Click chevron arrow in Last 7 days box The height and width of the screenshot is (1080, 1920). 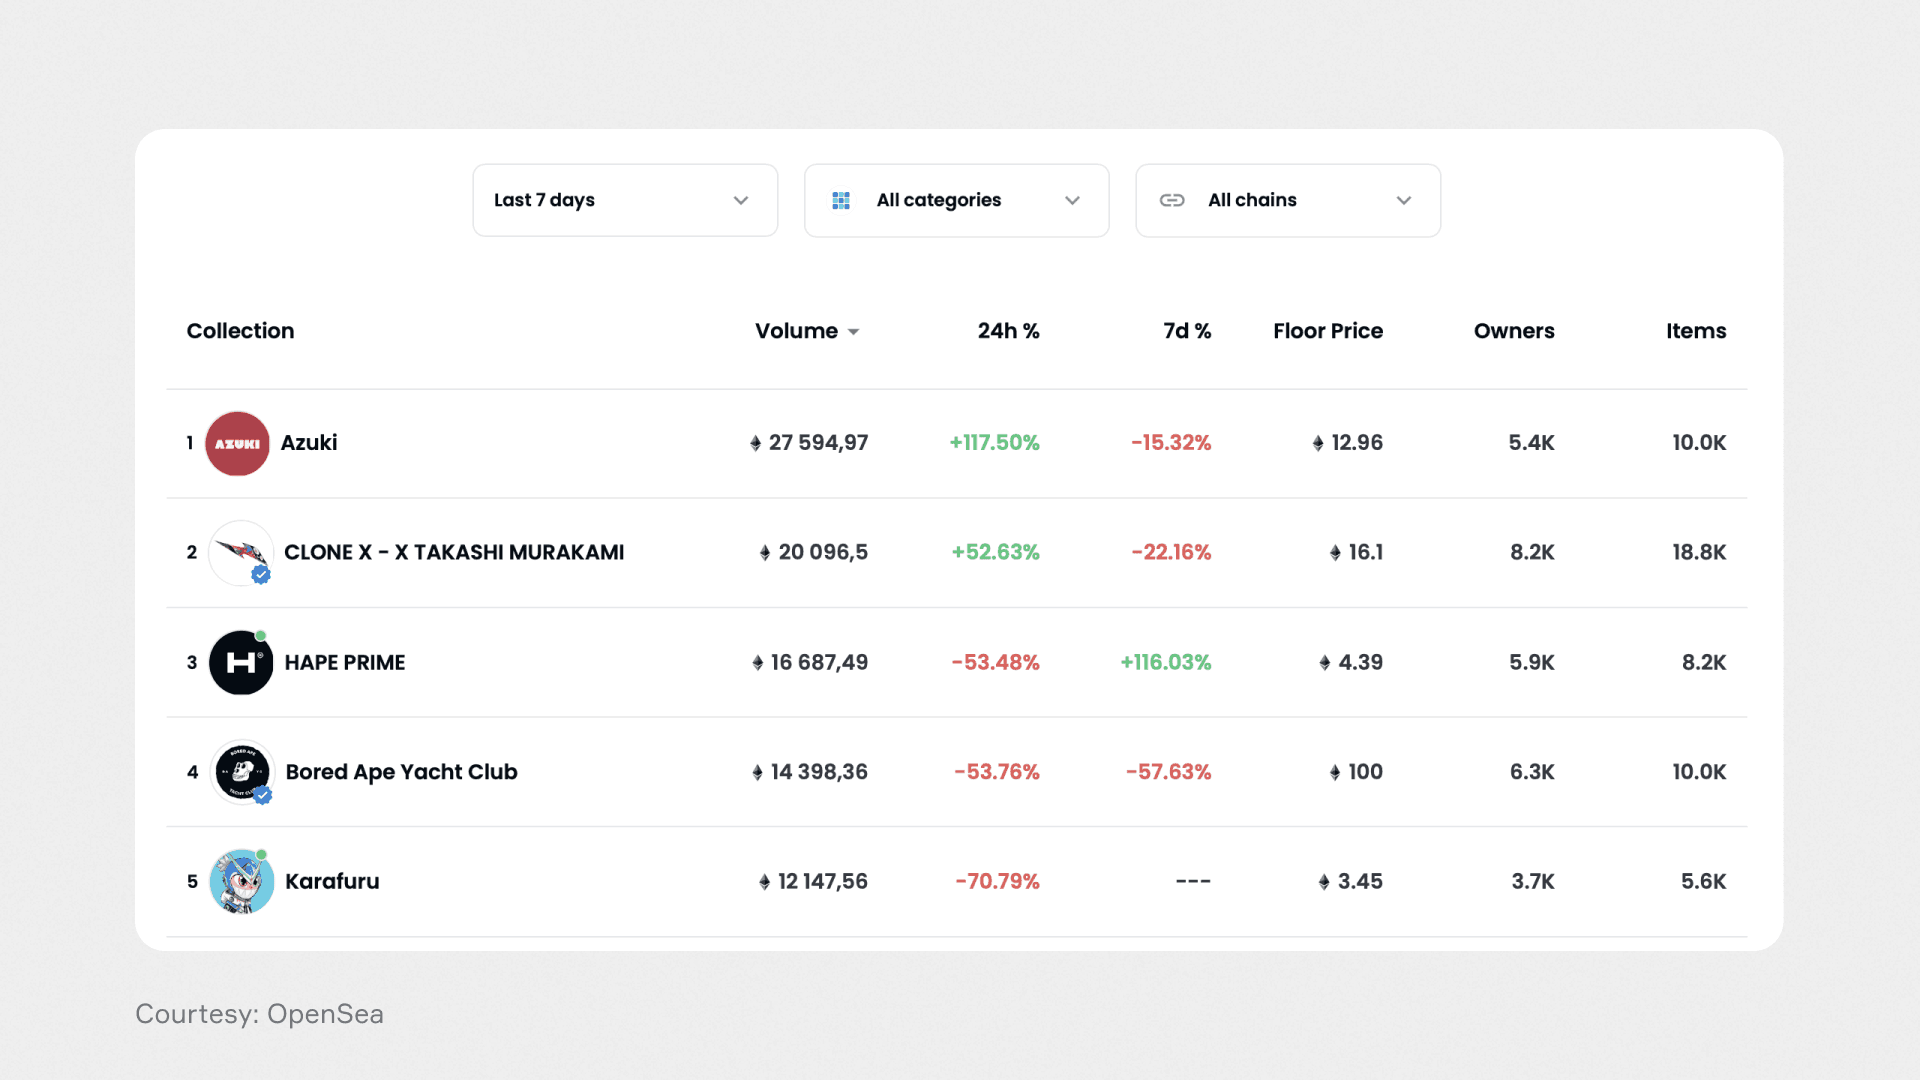point(741,201)
